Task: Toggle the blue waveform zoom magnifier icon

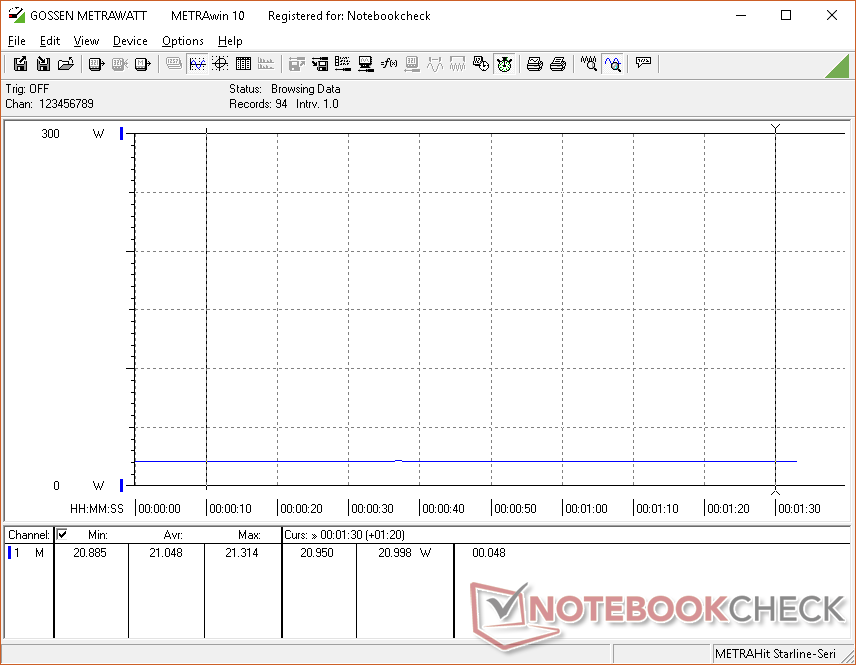Action: point(613,64)
